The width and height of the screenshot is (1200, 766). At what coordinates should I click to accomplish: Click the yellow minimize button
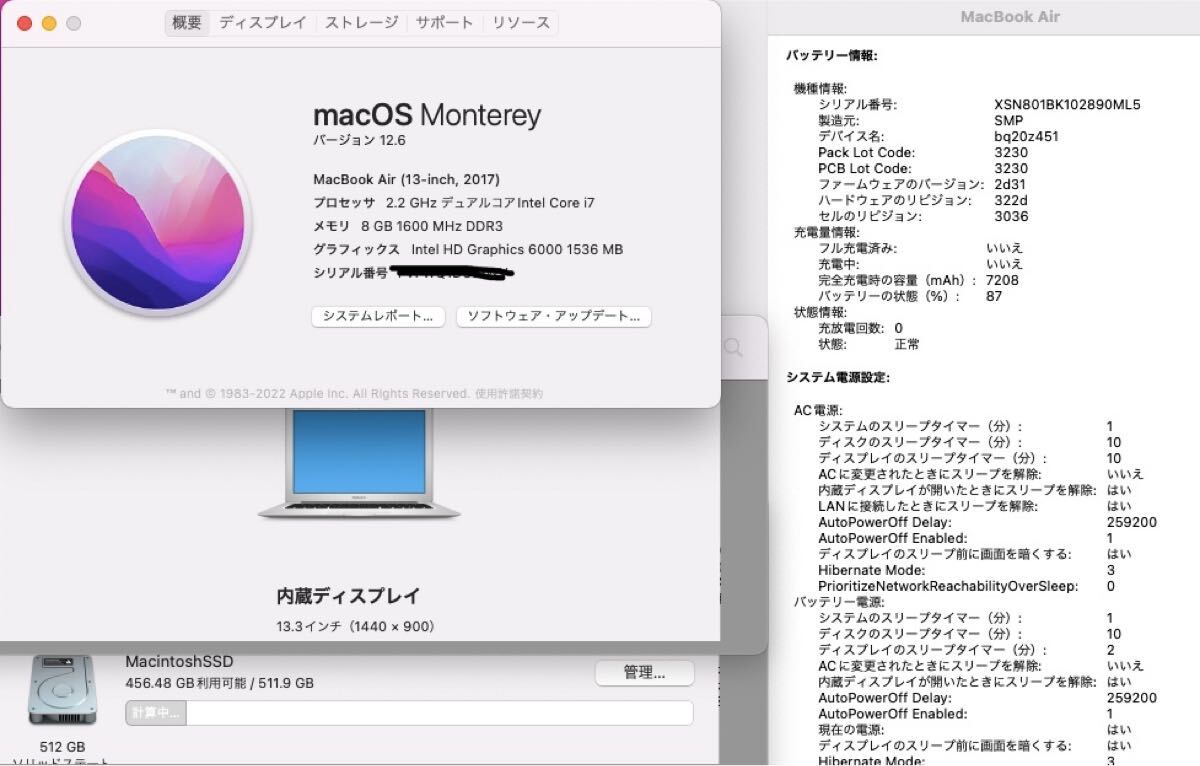click(49, 23)
